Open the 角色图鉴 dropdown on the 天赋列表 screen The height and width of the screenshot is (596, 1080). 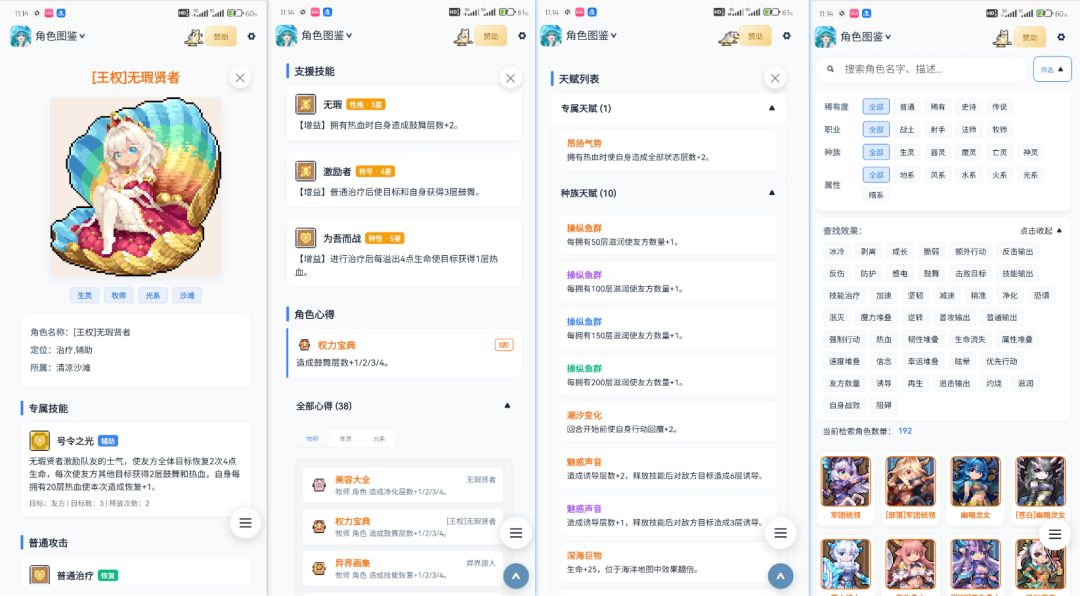591,35
